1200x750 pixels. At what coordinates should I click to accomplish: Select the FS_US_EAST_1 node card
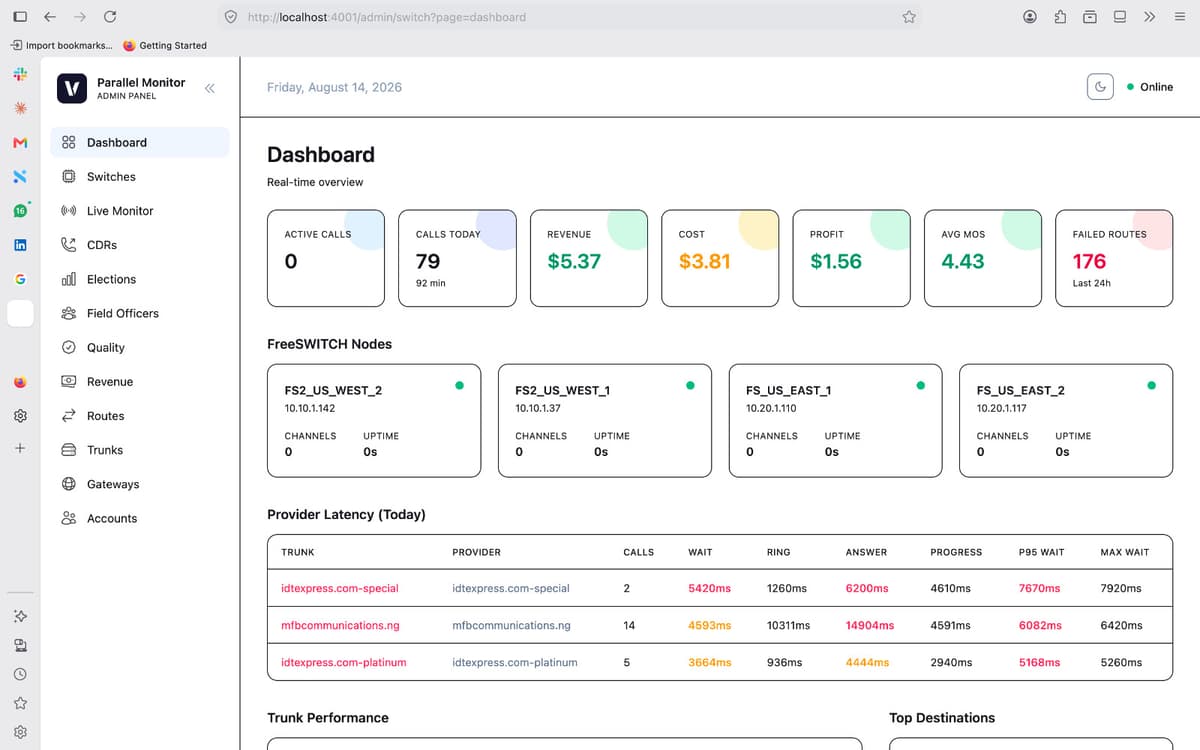(835, 420)
